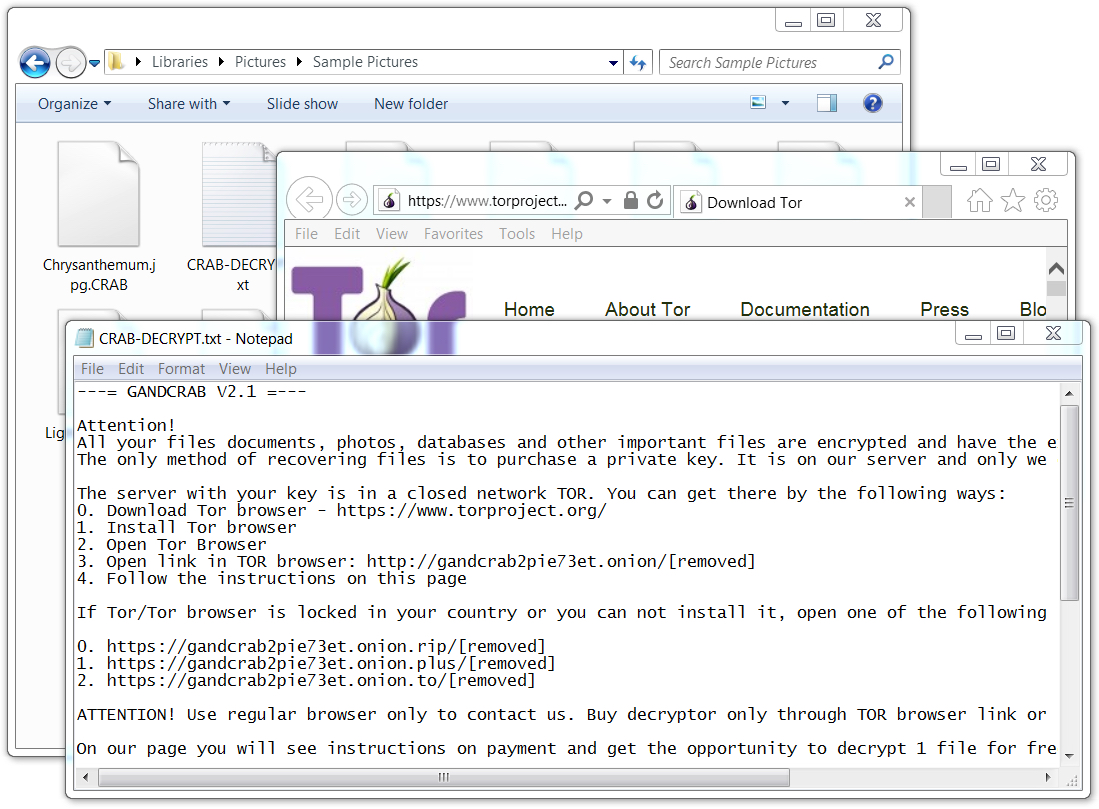
Task: Click Notepad vertical scrollbar up arrow
Action: [x=1069, y=393]
